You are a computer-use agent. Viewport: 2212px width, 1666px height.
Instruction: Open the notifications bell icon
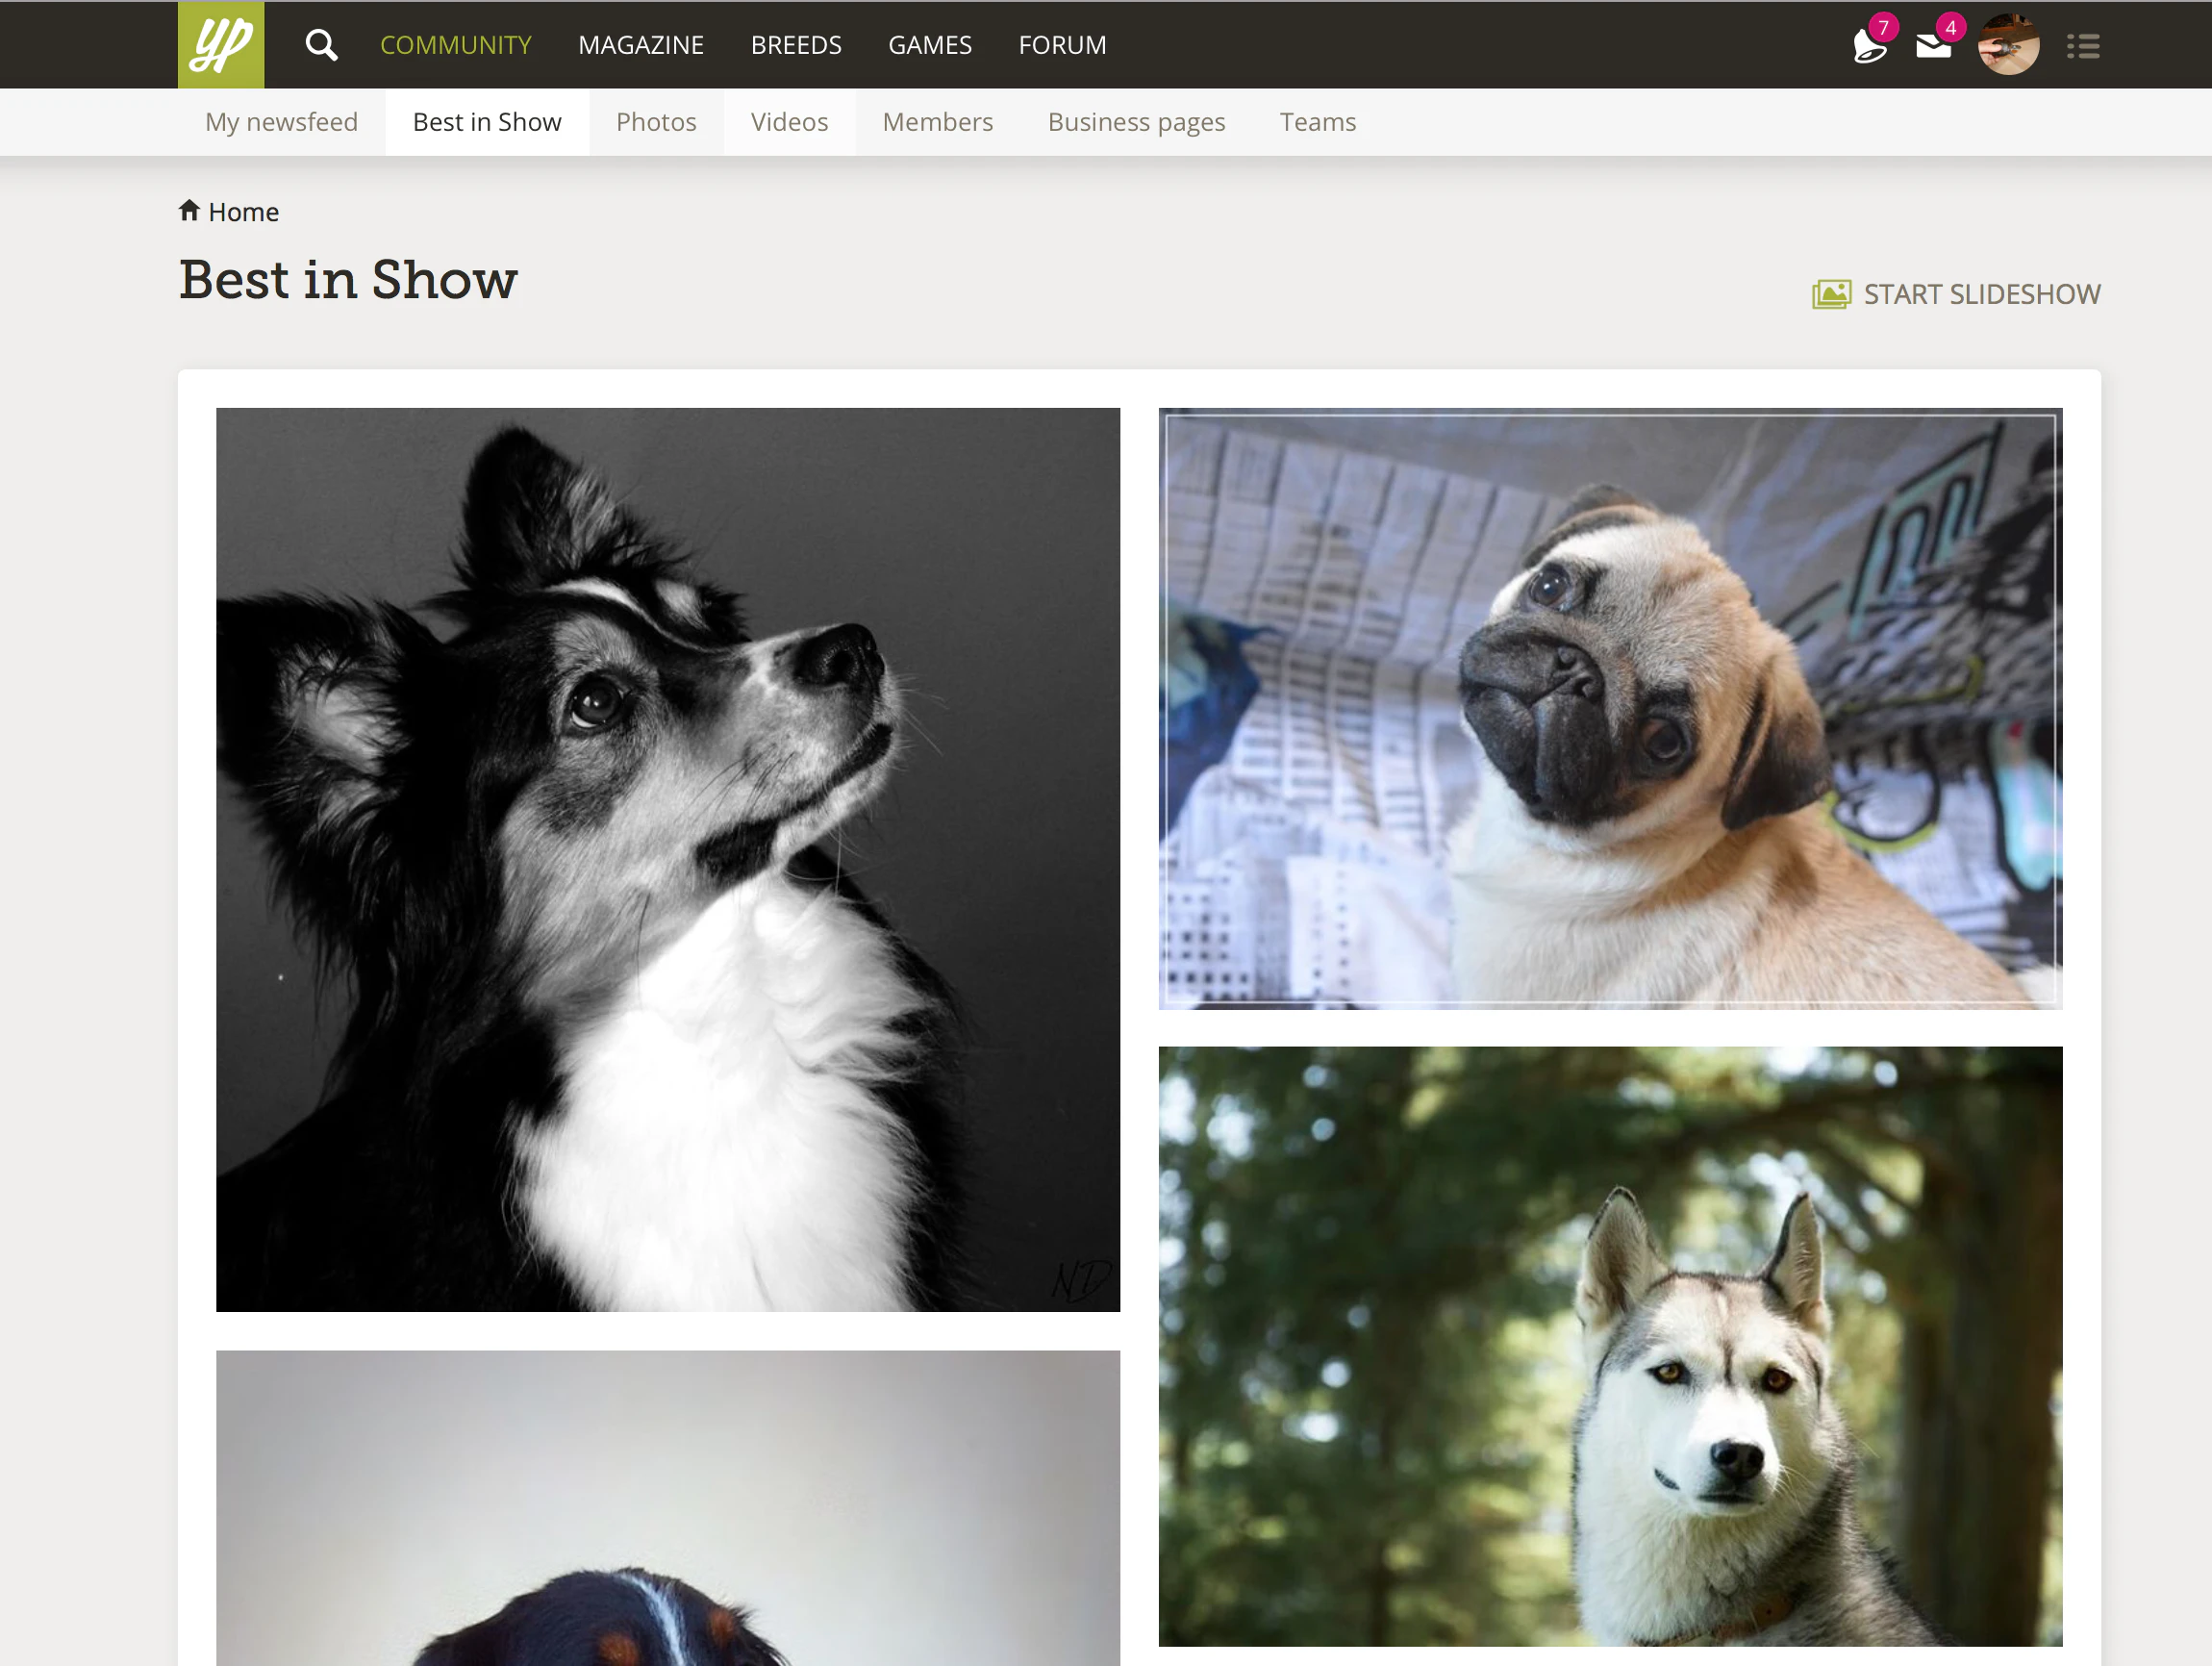[x=1868, y=46]
